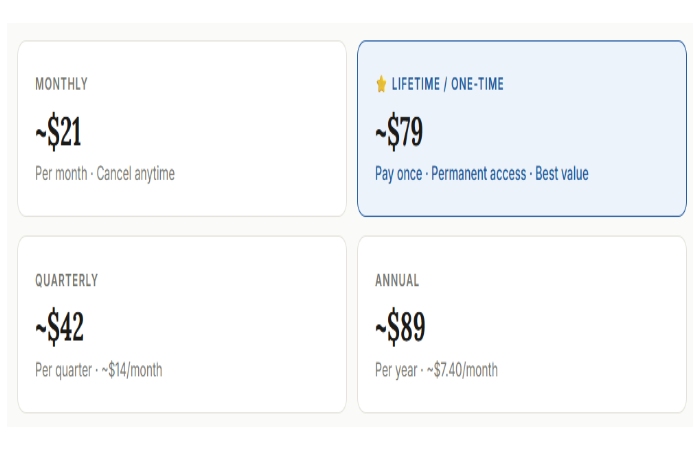This screenshot has height=450, width=700.
Task: Click the ~$42 quarterly price
Action: click(59, 327)
